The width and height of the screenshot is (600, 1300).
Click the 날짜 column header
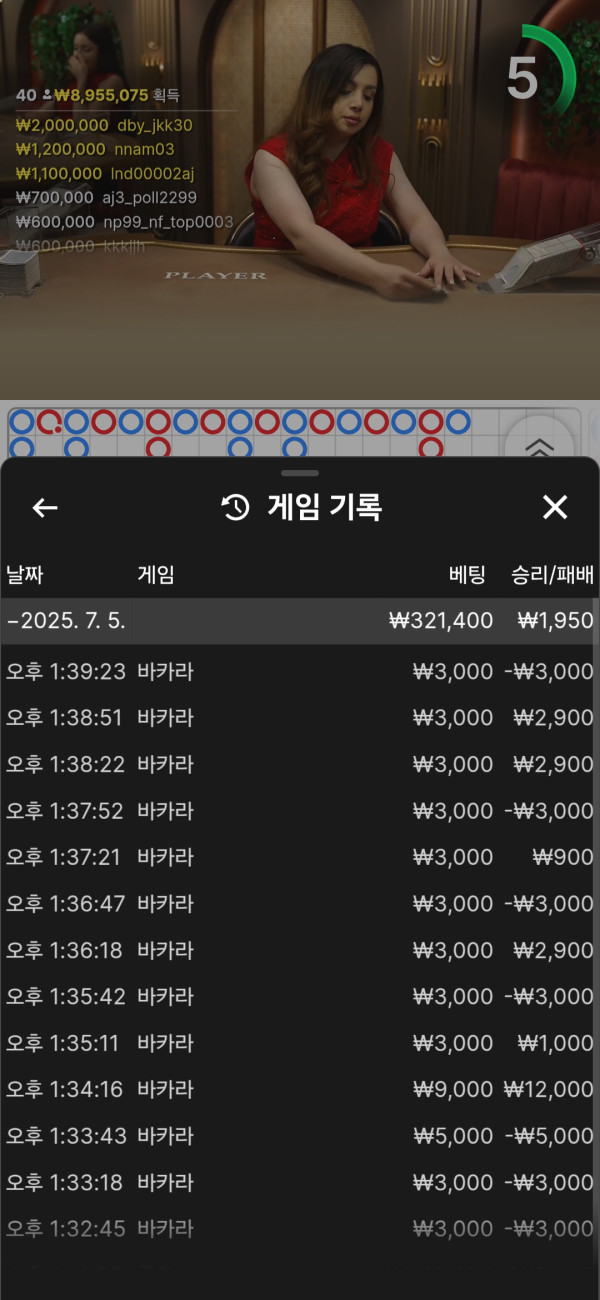click(25, 575)
